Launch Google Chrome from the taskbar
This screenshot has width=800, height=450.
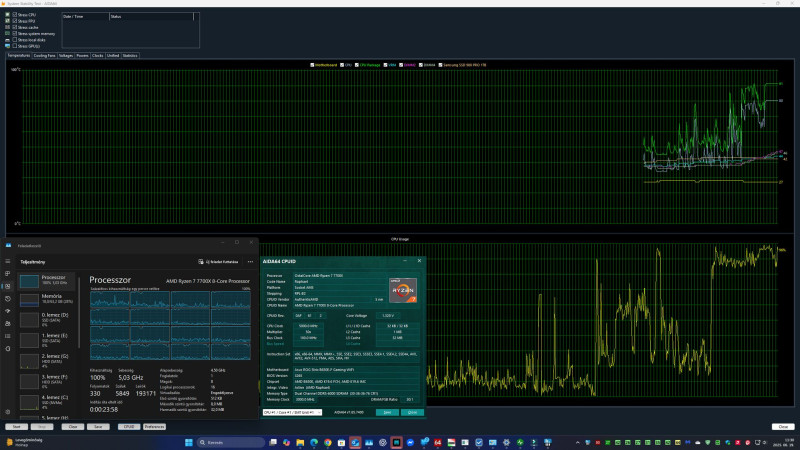click(328, 442)
